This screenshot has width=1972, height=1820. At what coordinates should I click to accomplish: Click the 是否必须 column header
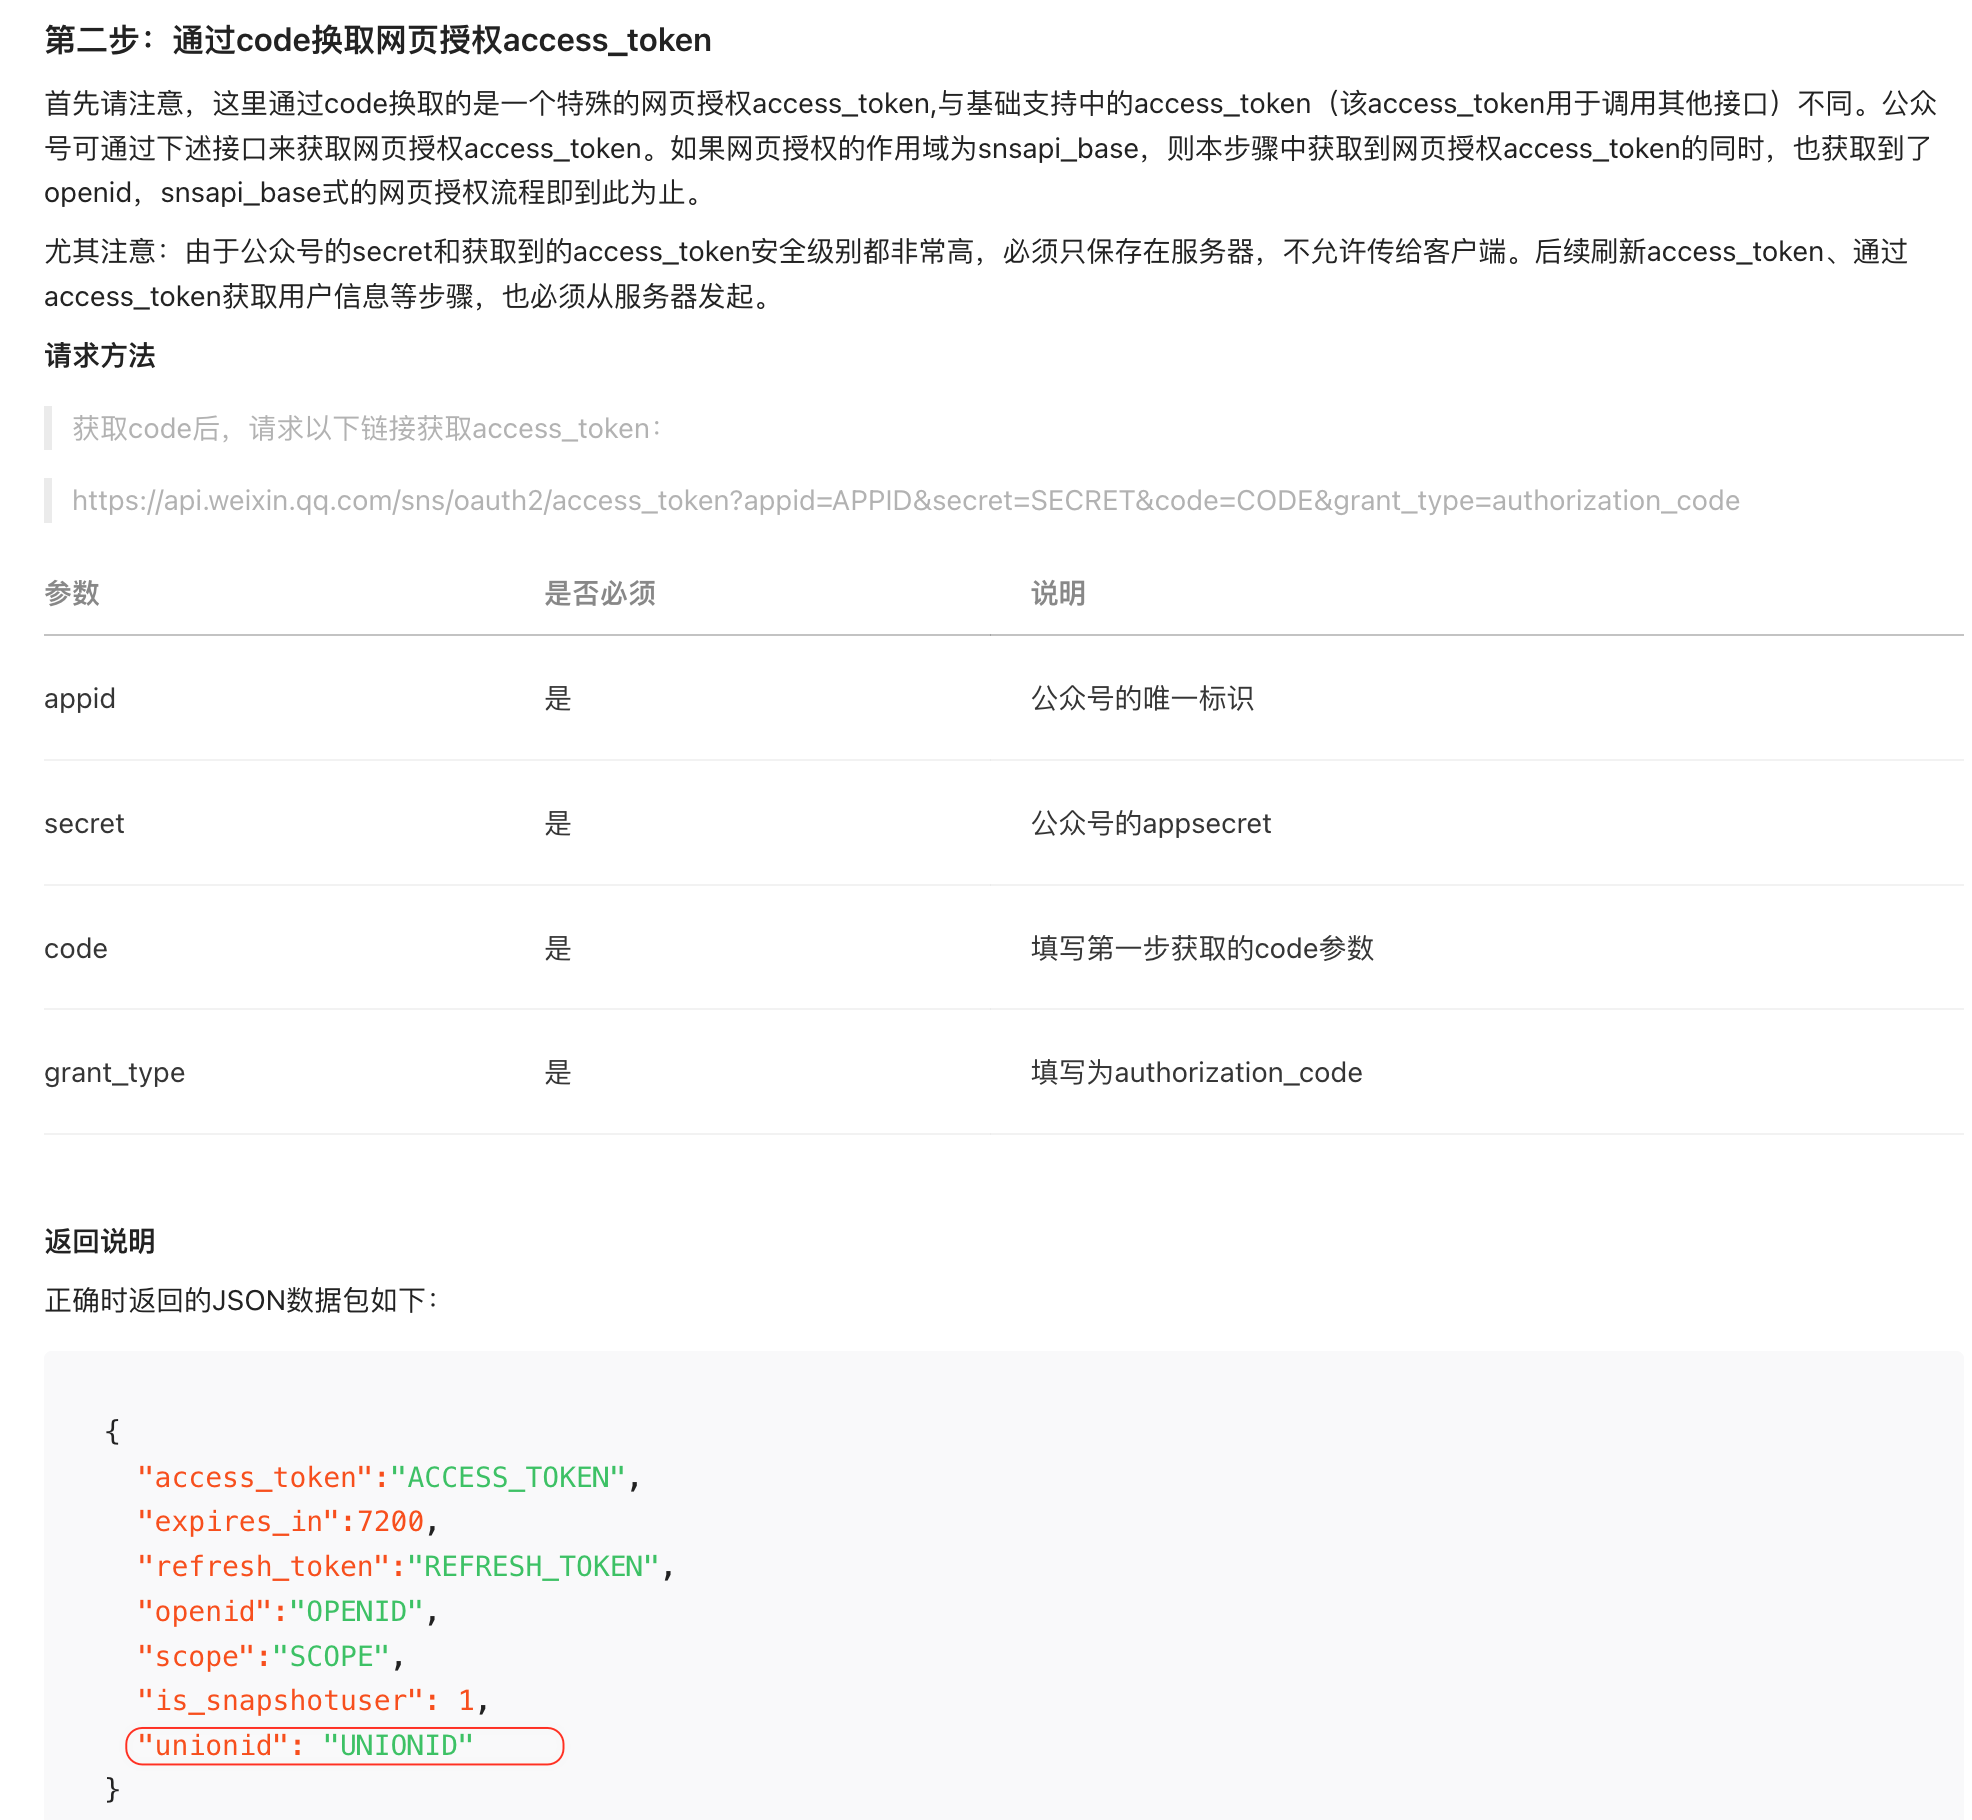[599, 593]
